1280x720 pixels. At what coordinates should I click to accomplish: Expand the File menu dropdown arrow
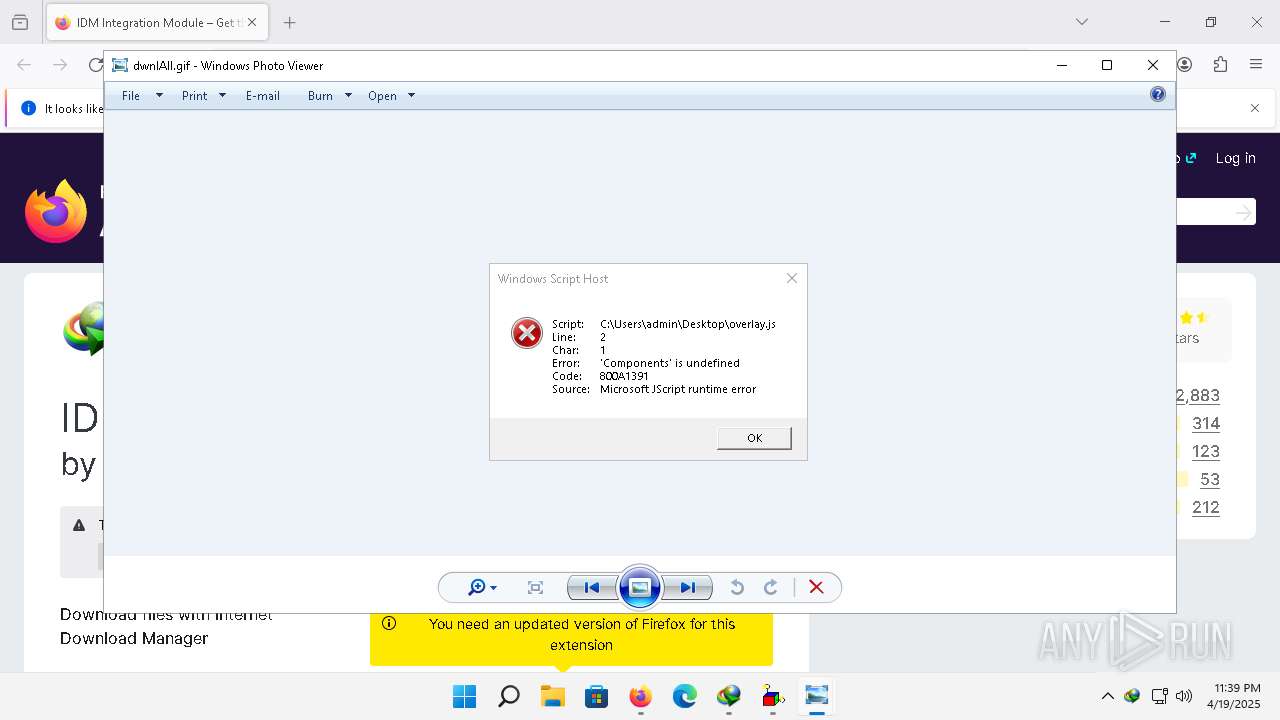[x=159, y=96]
